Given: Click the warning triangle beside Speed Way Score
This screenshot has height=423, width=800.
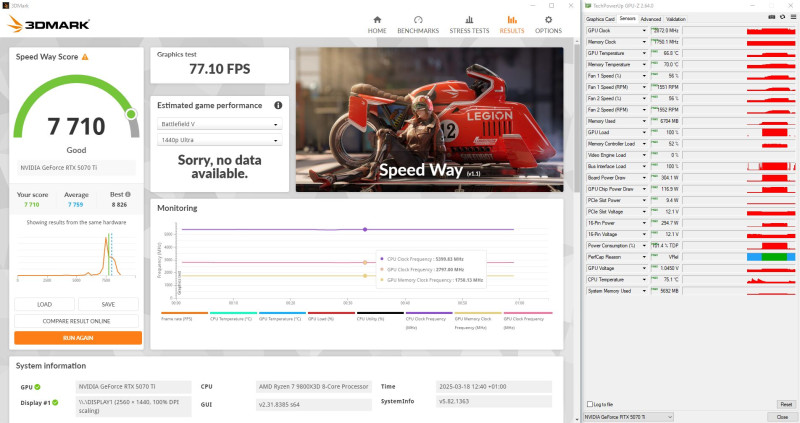Looking at the screenshot, I should tap(85, 57).
